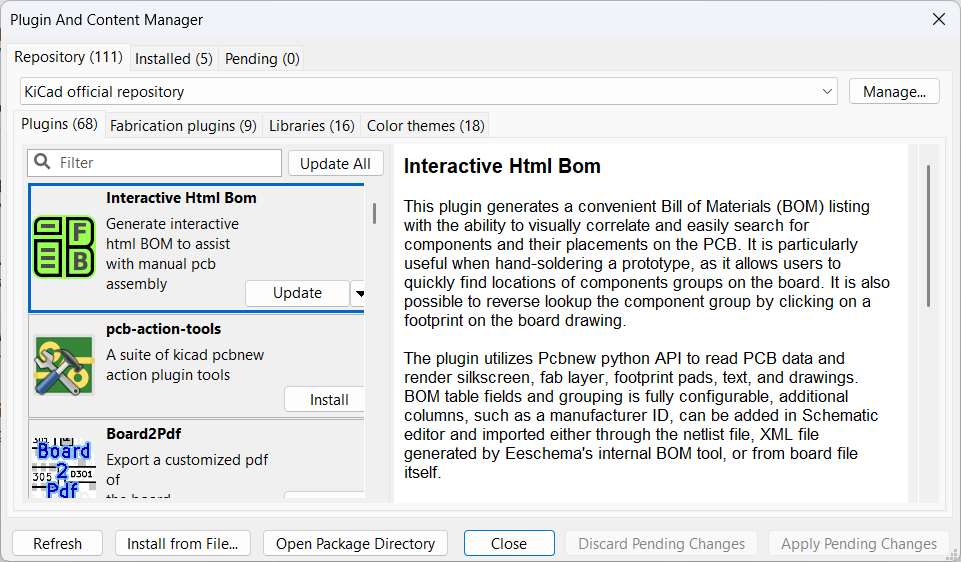Open the Fabrication plugins (9) tab
Screen dimensions: 961x562
(x=183, y=126)
